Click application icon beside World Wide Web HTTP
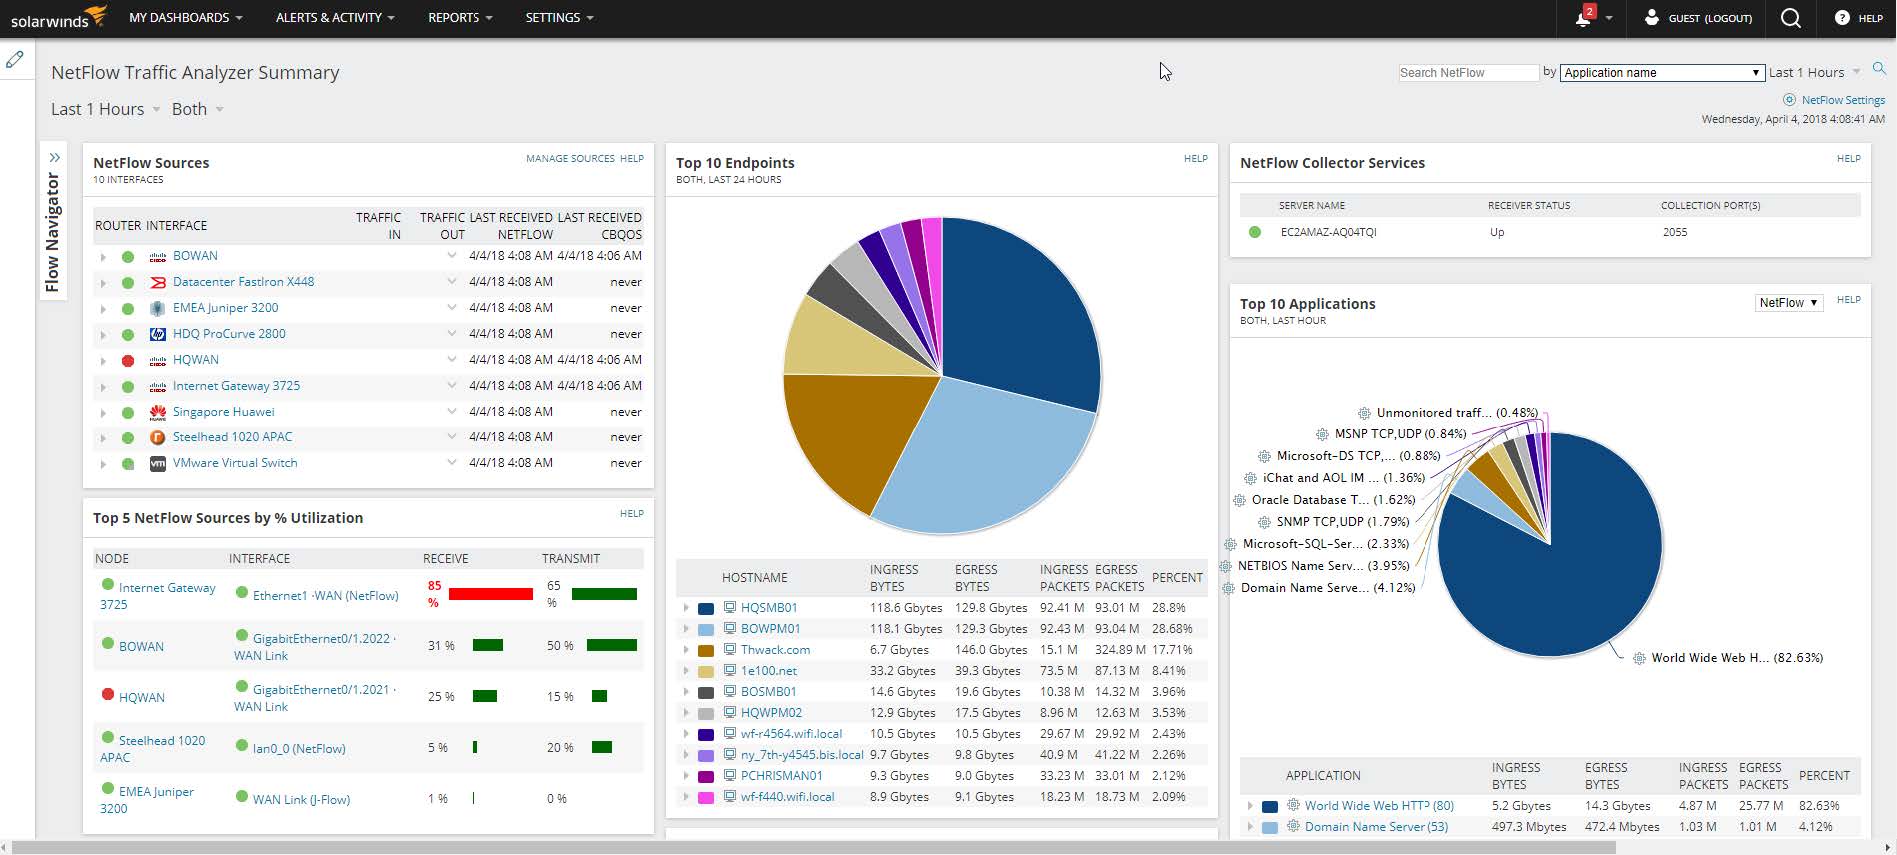The width and height of the screenshot is (1897, 855). pyautogui.click(x=1293, y=805)
